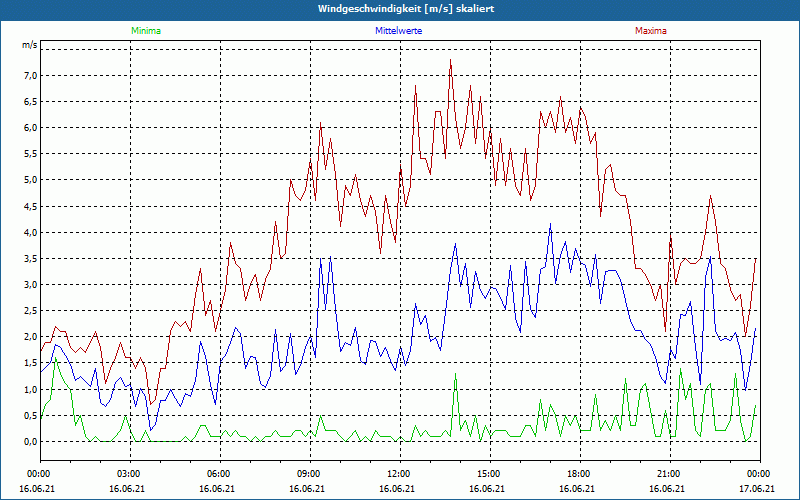The image size is (800, 500).
Task: Click the 5,0 y-axis tick label
Action: [31, 180]
